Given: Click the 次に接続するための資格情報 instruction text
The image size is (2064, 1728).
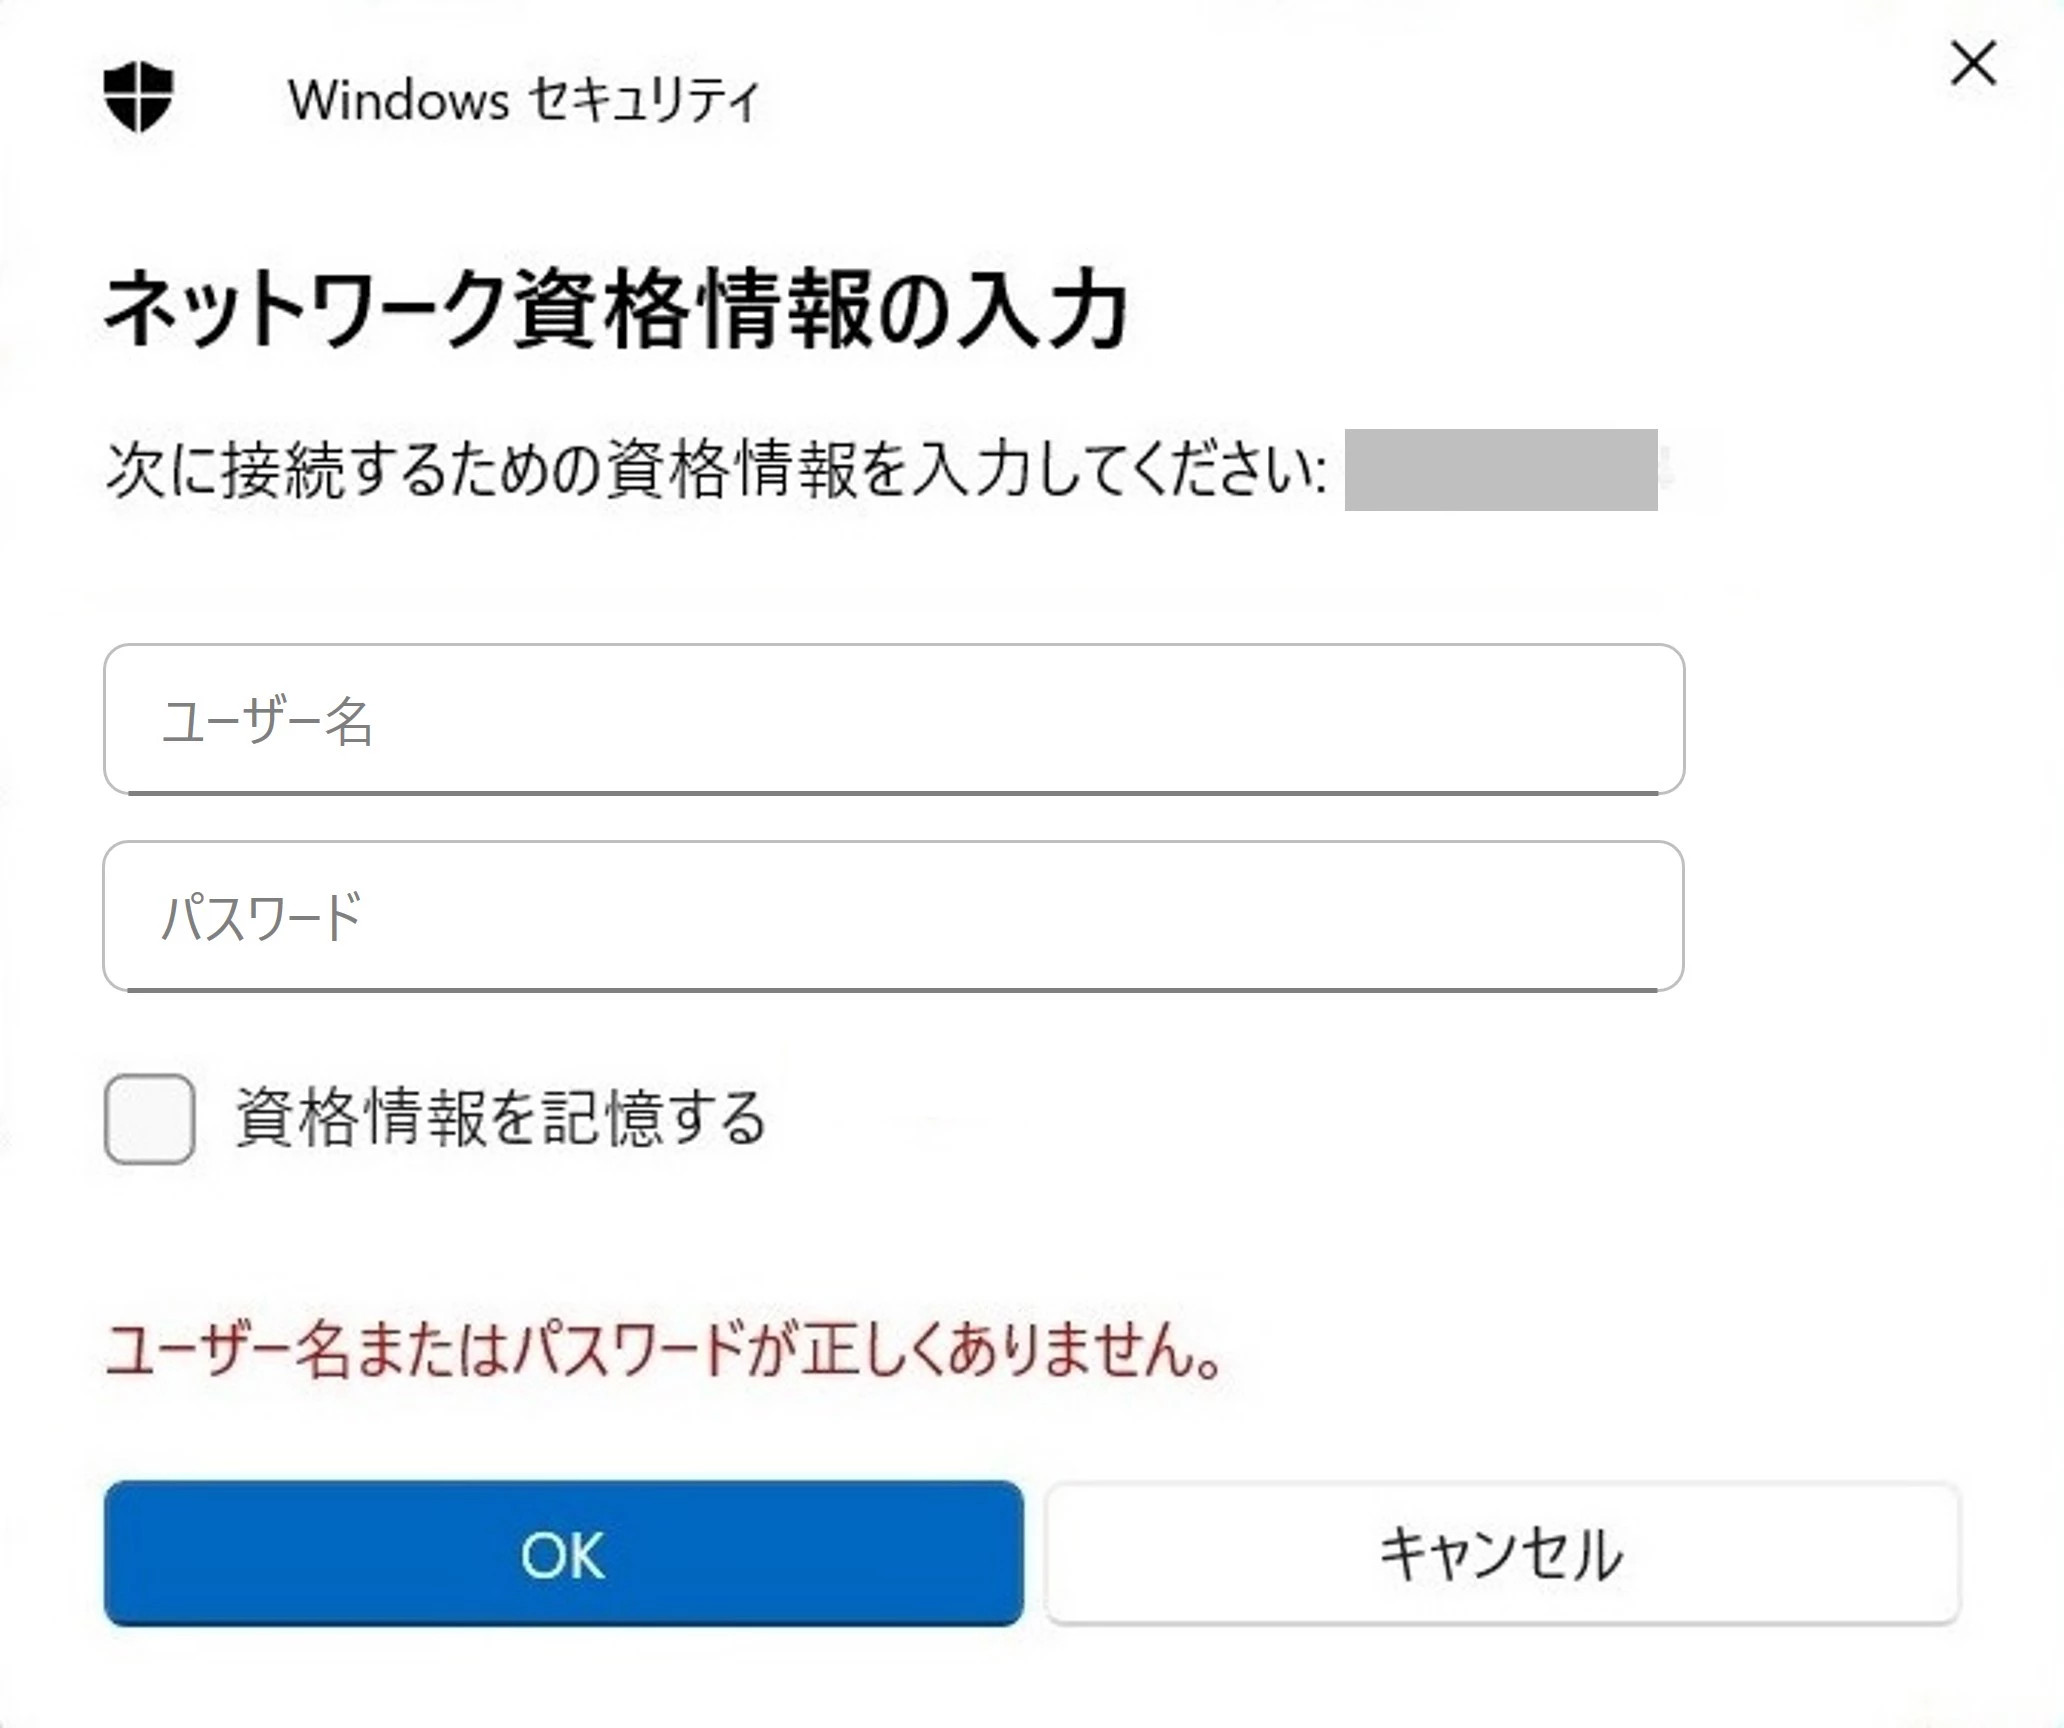Looking at the screenshot, I should click(716, 469).
